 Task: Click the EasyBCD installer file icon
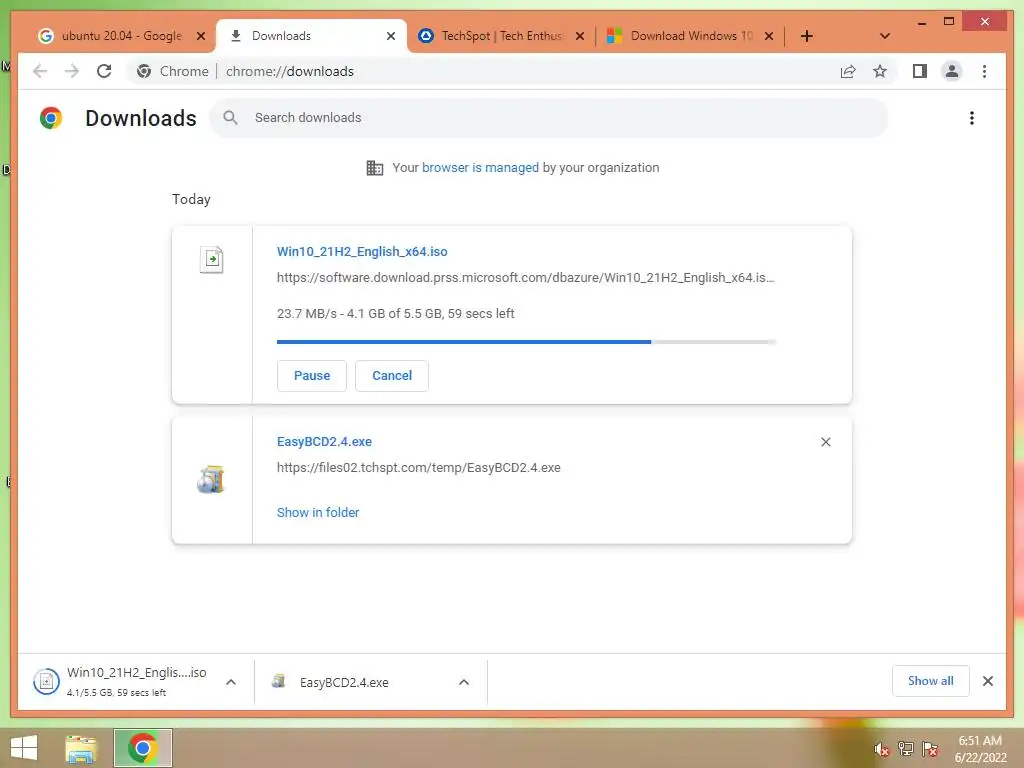pos(211,480)
